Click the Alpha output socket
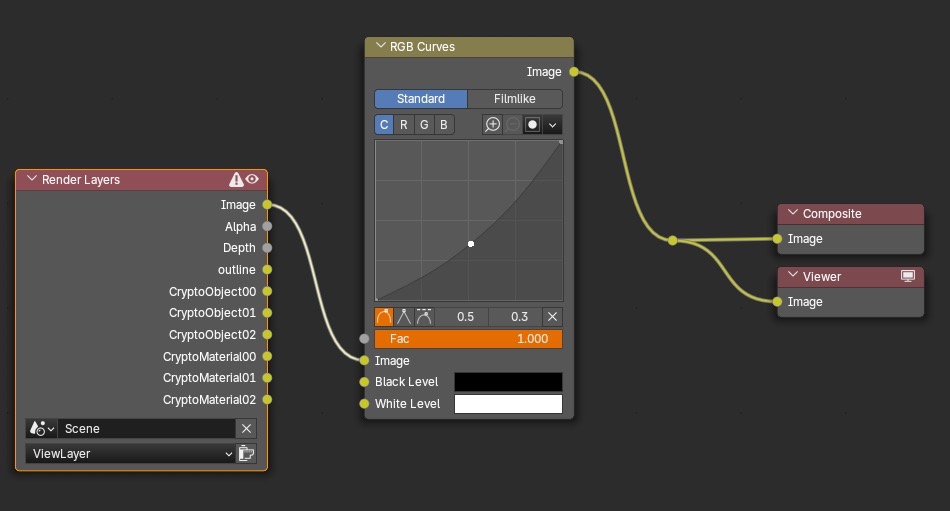Image resolution: width=950 pixels, height=511 pixels. tap(267, 226)
